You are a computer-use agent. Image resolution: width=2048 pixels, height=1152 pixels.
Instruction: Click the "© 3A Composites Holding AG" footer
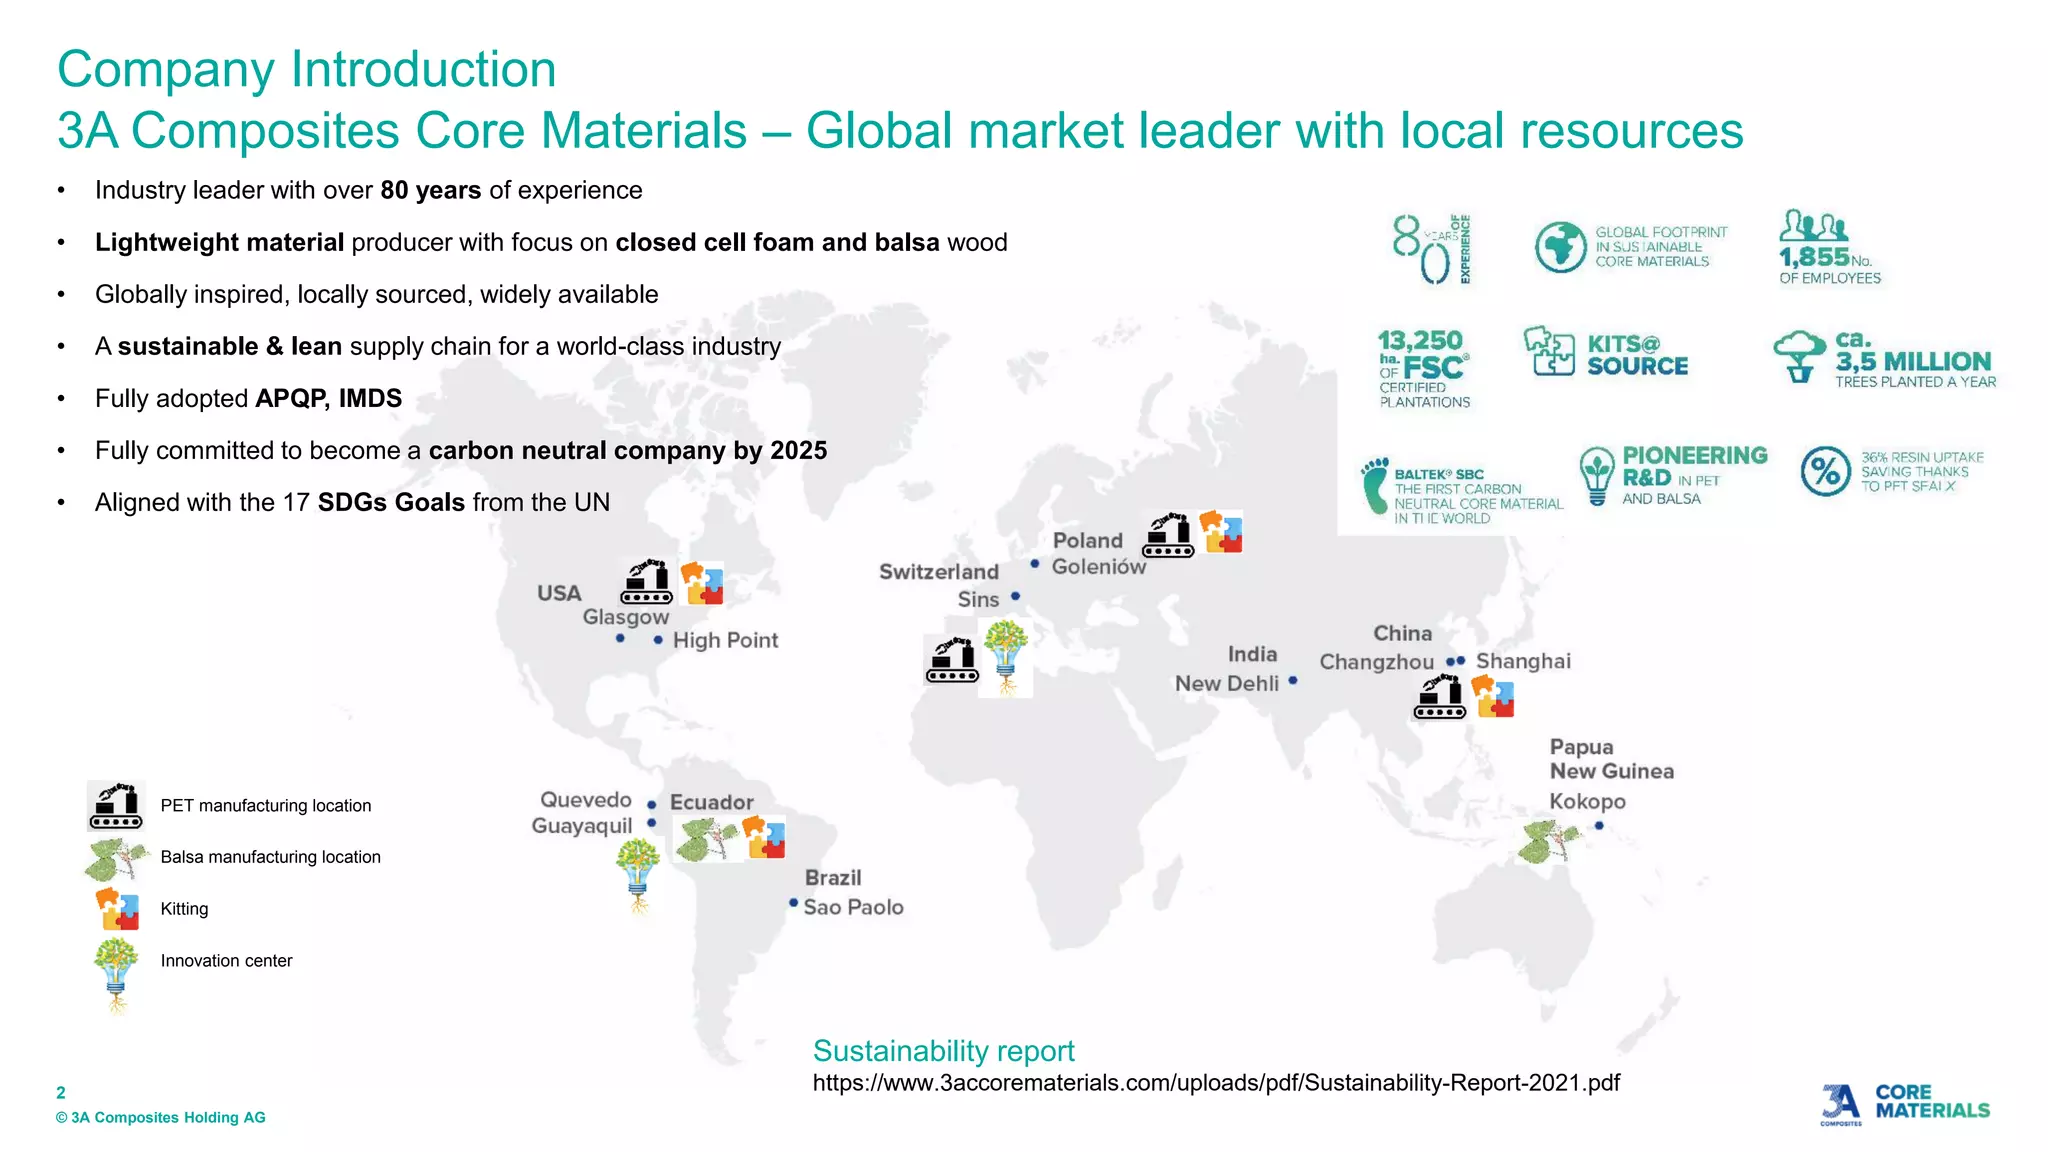click(161, 1118)
